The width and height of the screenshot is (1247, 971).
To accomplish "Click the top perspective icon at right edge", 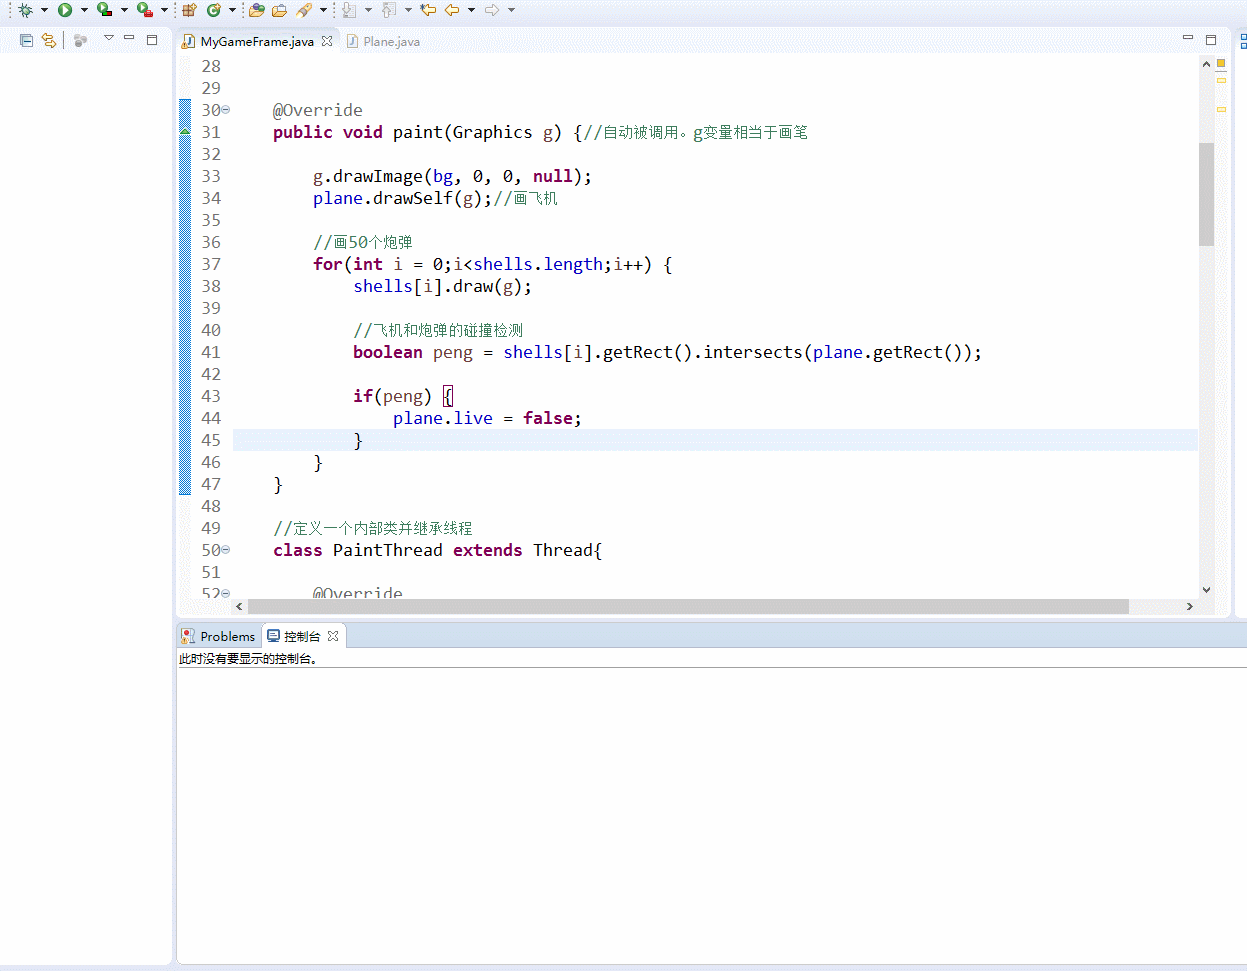I will click(x=1243, y=41).
